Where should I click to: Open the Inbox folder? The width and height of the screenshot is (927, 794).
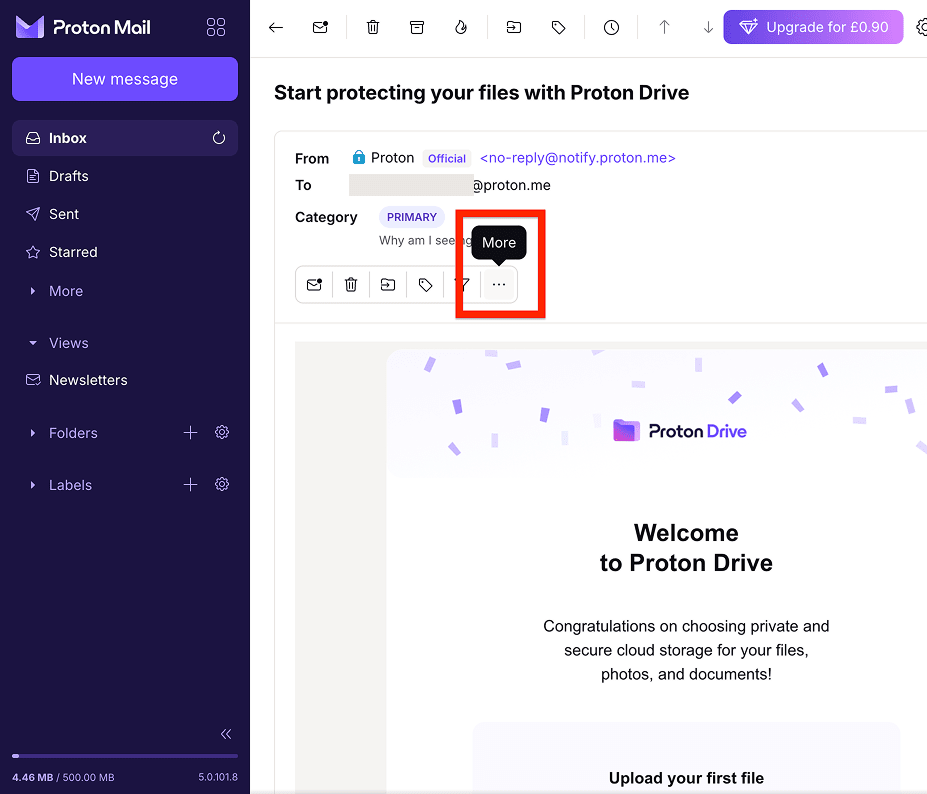pyautogui.click(x=125, y=138)
